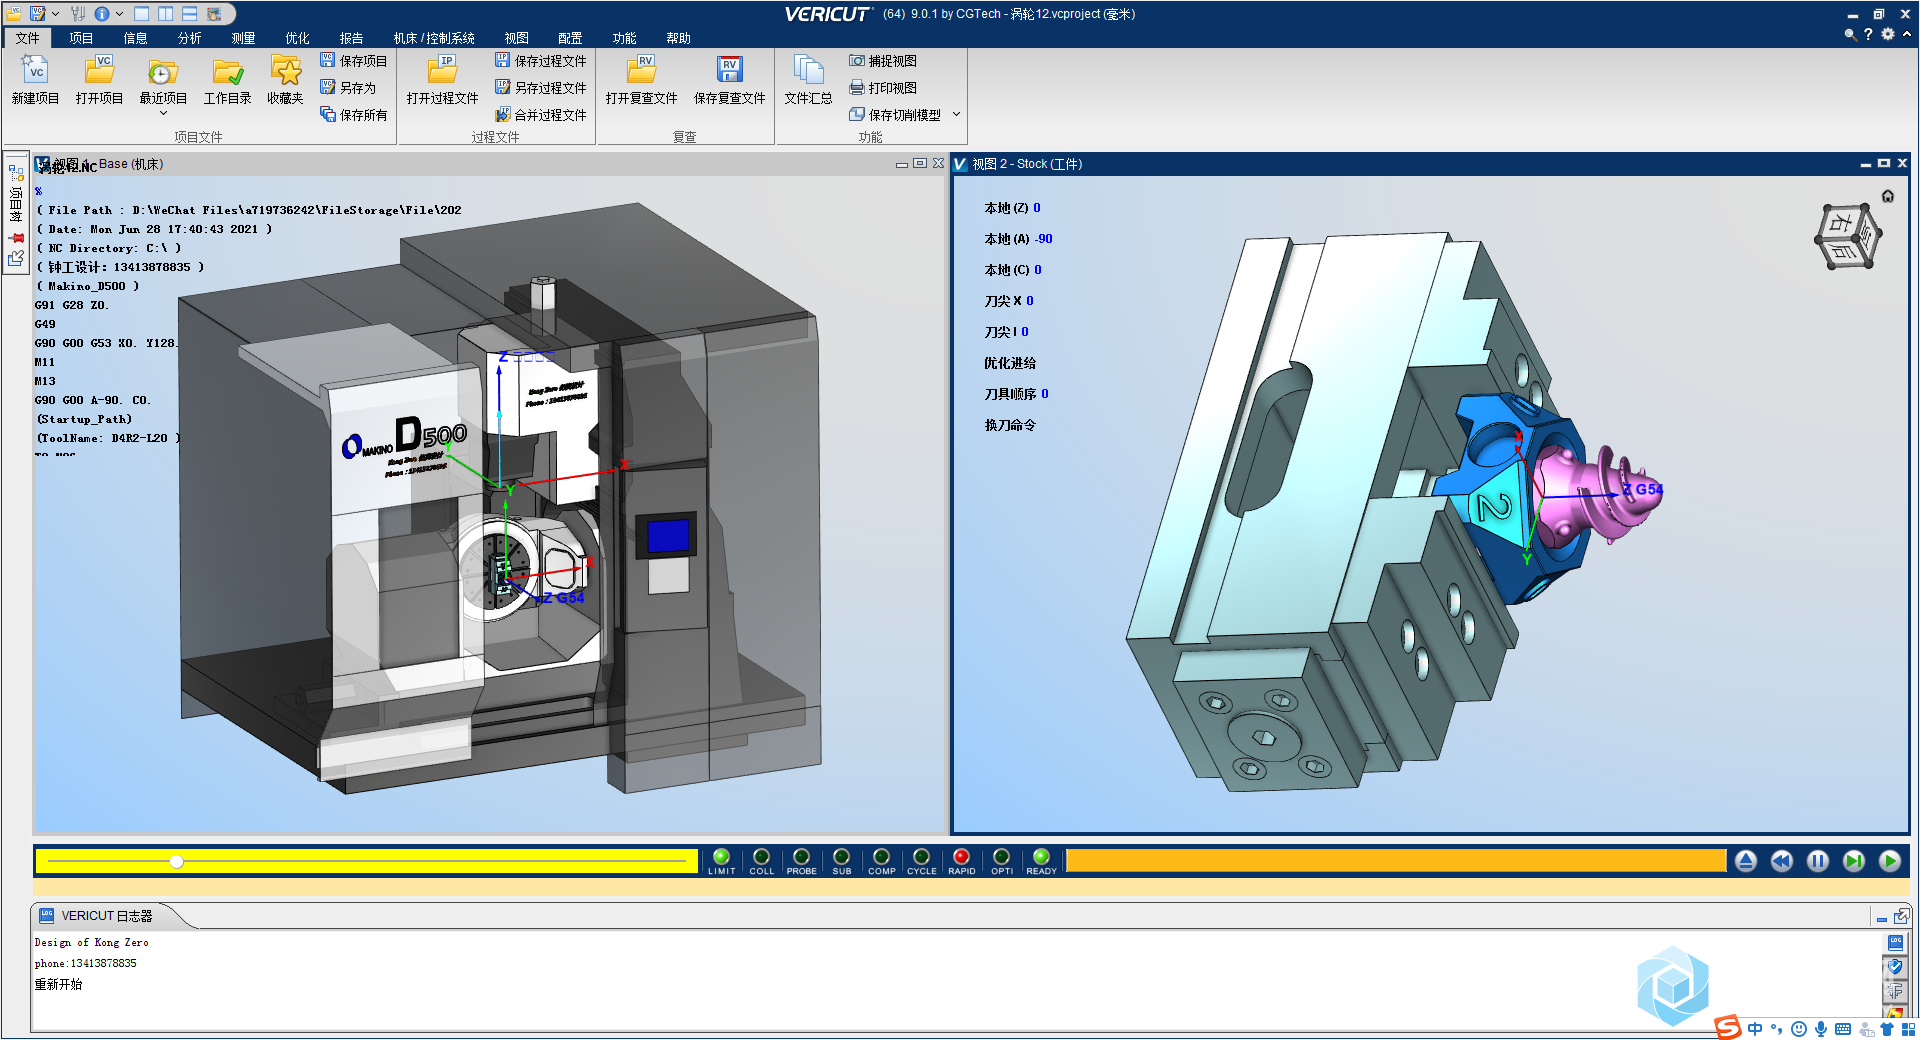The height and width of the screenshot is (1040, 1920).
Task: Toggle the PROBE status light
Action: point(801,857)
